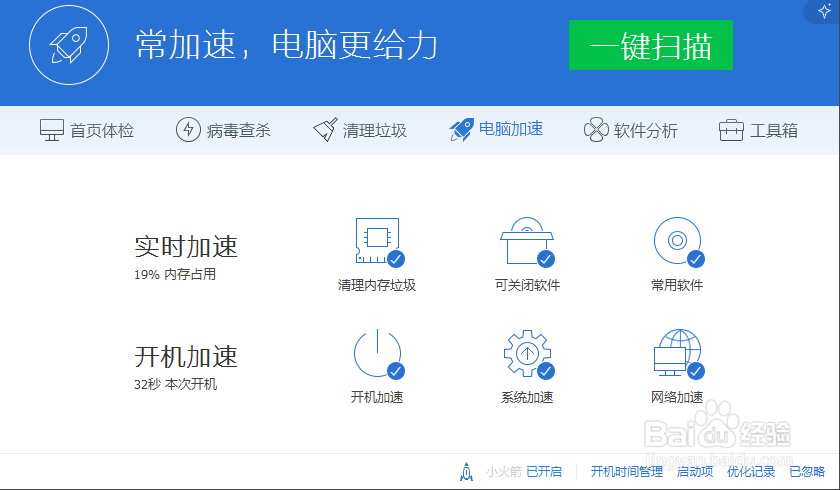Click the 清理内存垃圾 label
Image resolution: width=840 pixels, height=490 pixels.
tap(377, 285)
